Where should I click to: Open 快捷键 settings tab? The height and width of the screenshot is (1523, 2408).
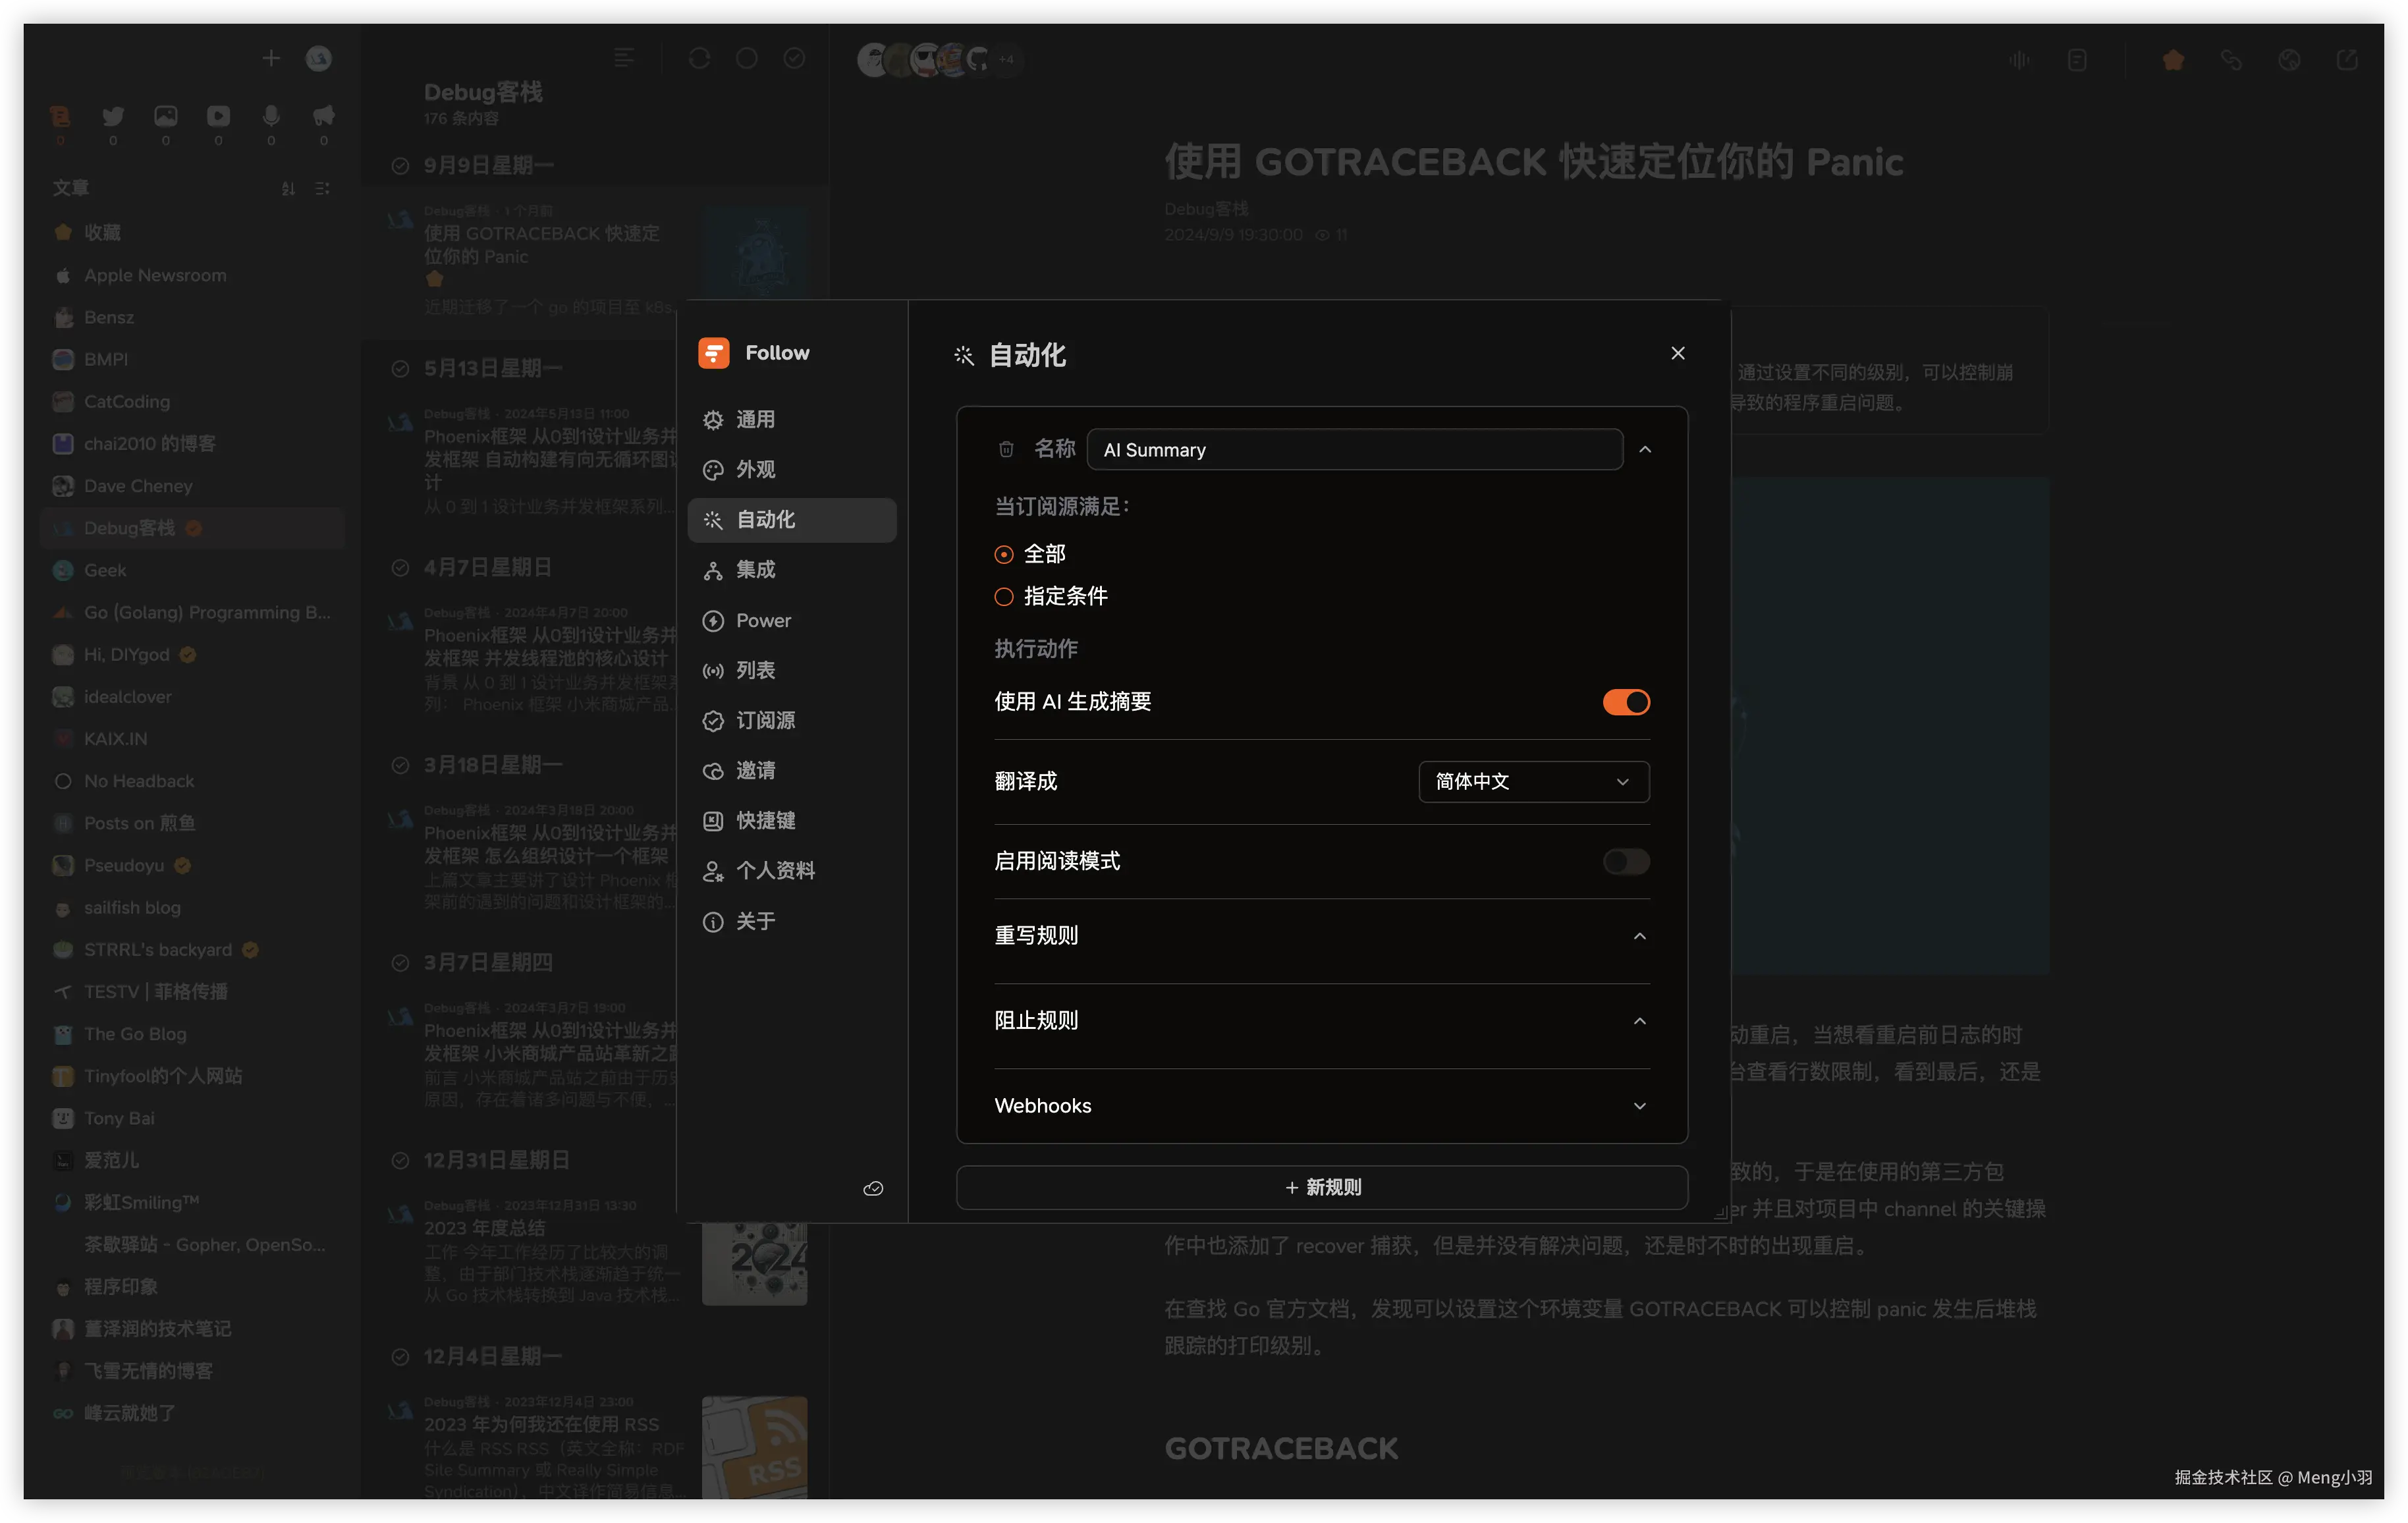click(x=792, y=821)
